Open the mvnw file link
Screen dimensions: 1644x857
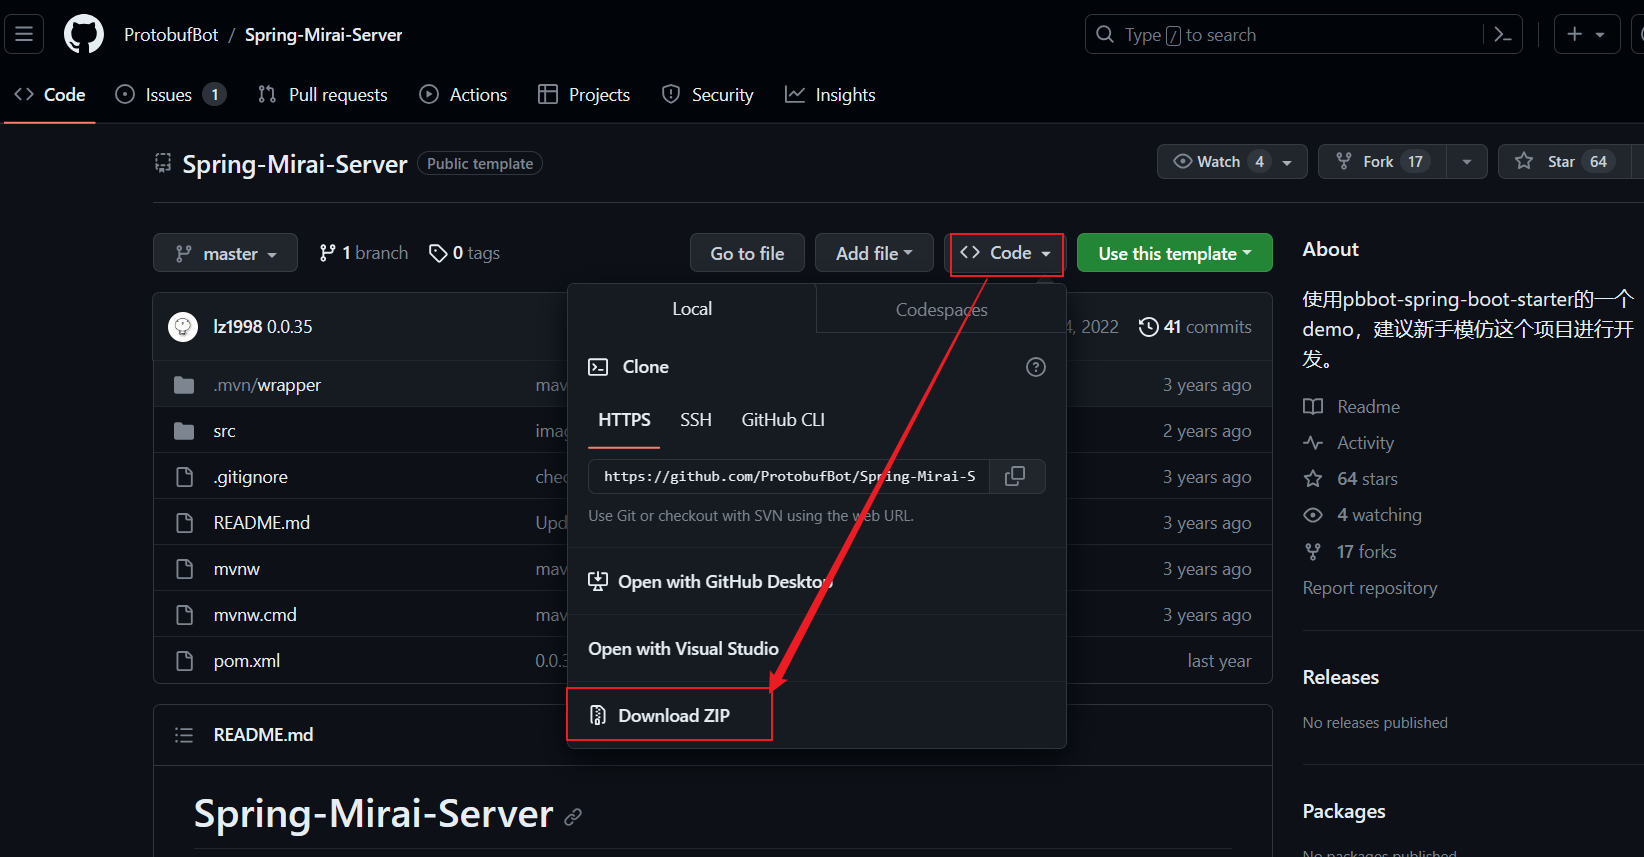tap(237, 569)
